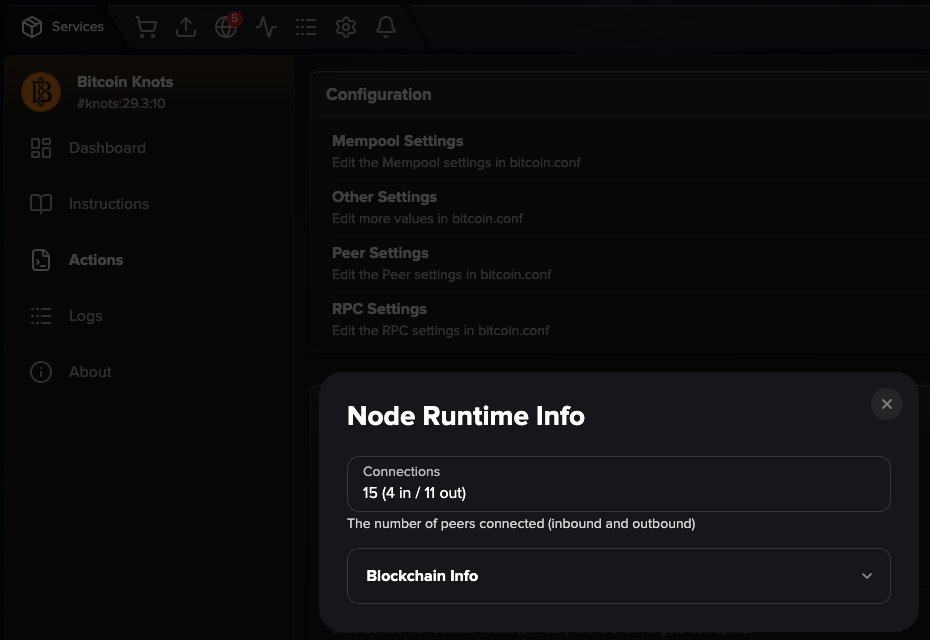Open the sideload upload icon
The width and height of the screenshot is (930, 640).
pyautogui.click(x=186, y=27)
